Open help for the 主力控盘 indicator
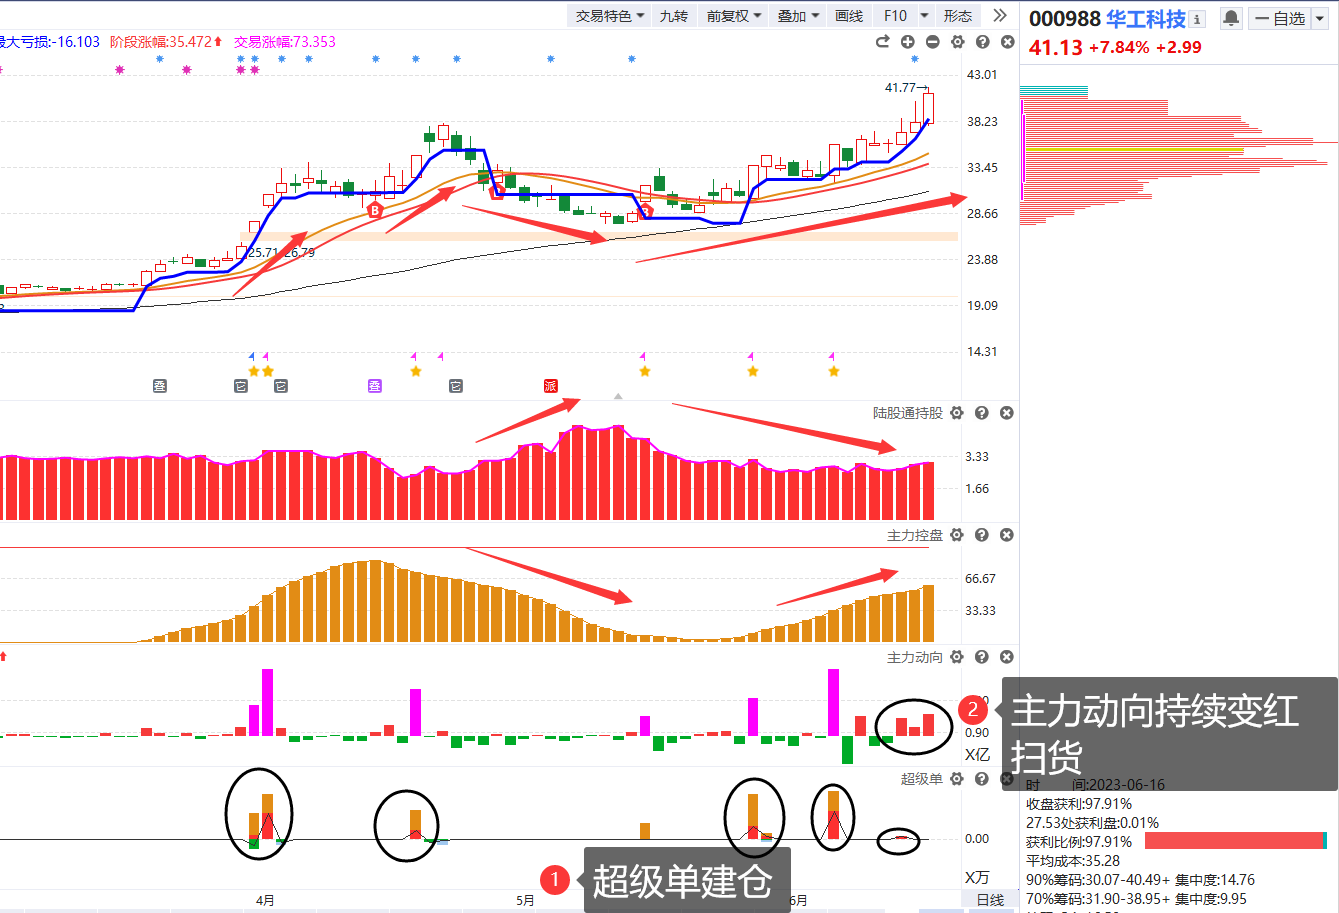This screenshot has height=913, width=1339. coord(982,535)
